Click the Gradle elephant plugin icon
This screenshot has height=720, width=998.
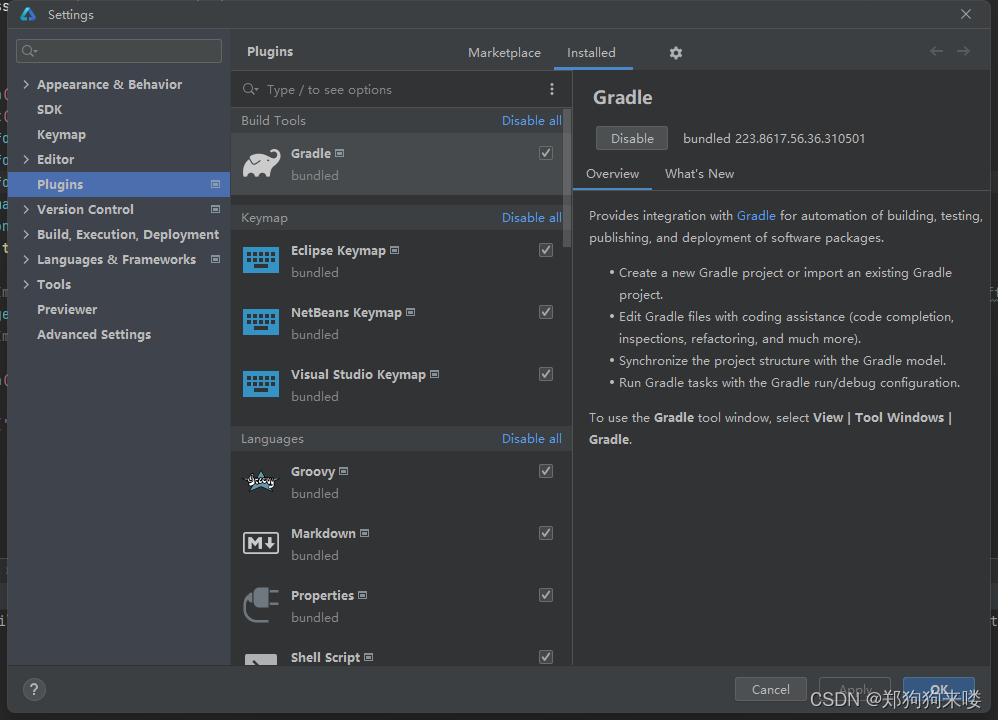[x=262, y=164]
